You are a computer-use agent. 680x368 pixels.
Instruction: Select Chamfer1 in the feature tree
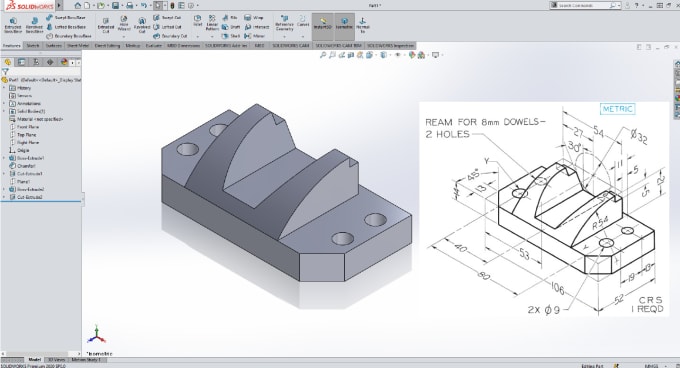coord(23,166)
